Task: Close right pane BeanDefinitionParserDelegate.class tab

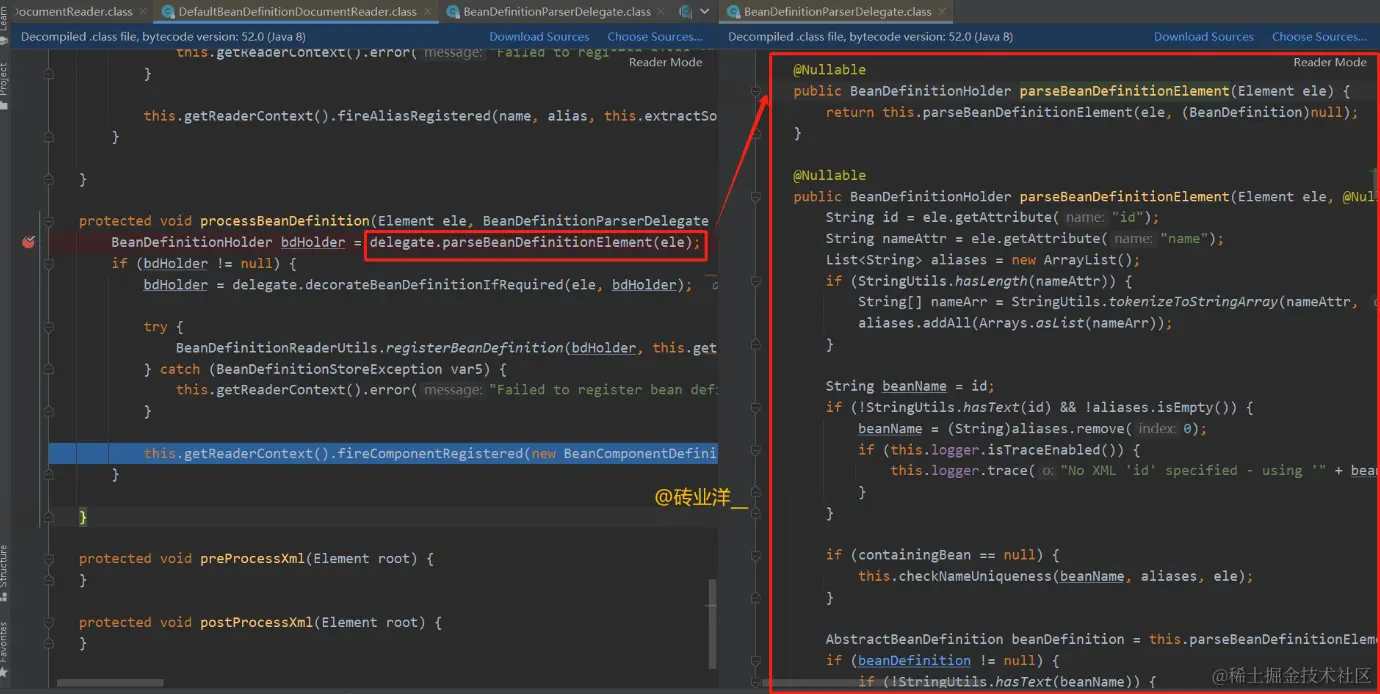Action: coord(941,12)
